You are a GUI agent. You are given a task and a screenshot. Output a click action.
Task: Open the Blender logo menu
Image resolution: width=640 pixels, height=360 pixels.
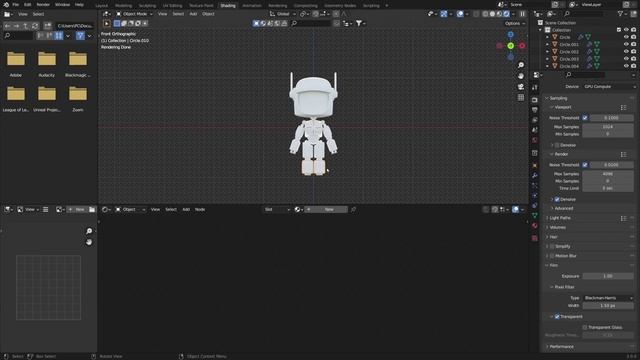pyautogui.click(x=6, y=4)
